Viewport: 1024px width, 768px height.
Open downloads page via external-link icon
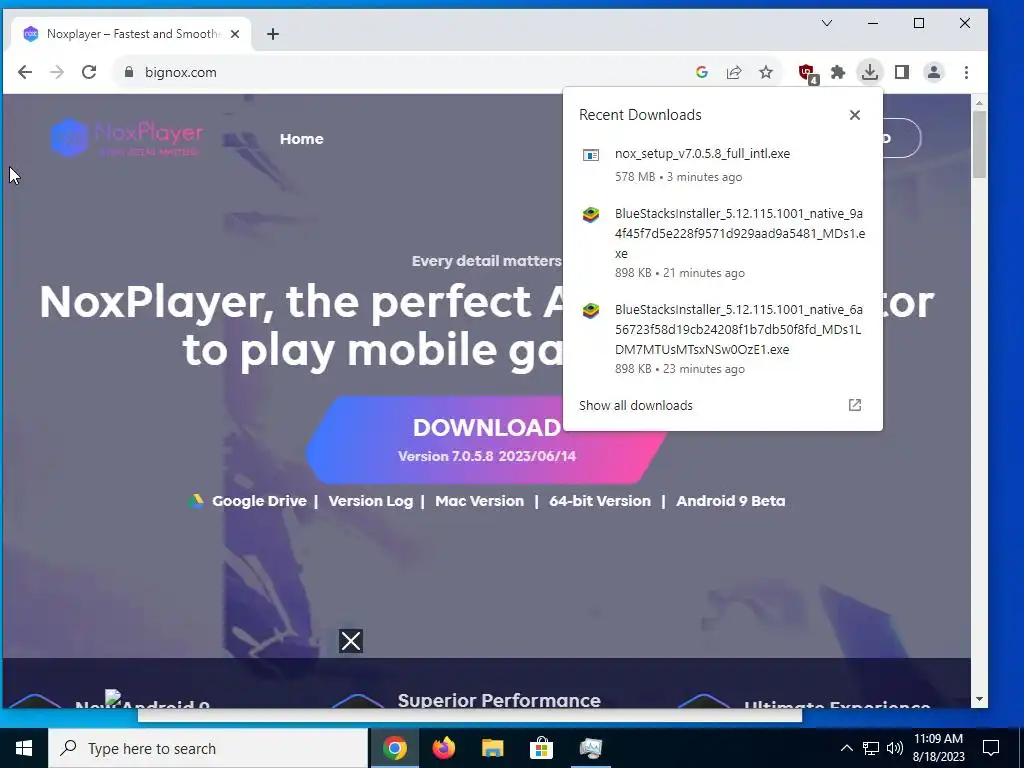(854, 405)
